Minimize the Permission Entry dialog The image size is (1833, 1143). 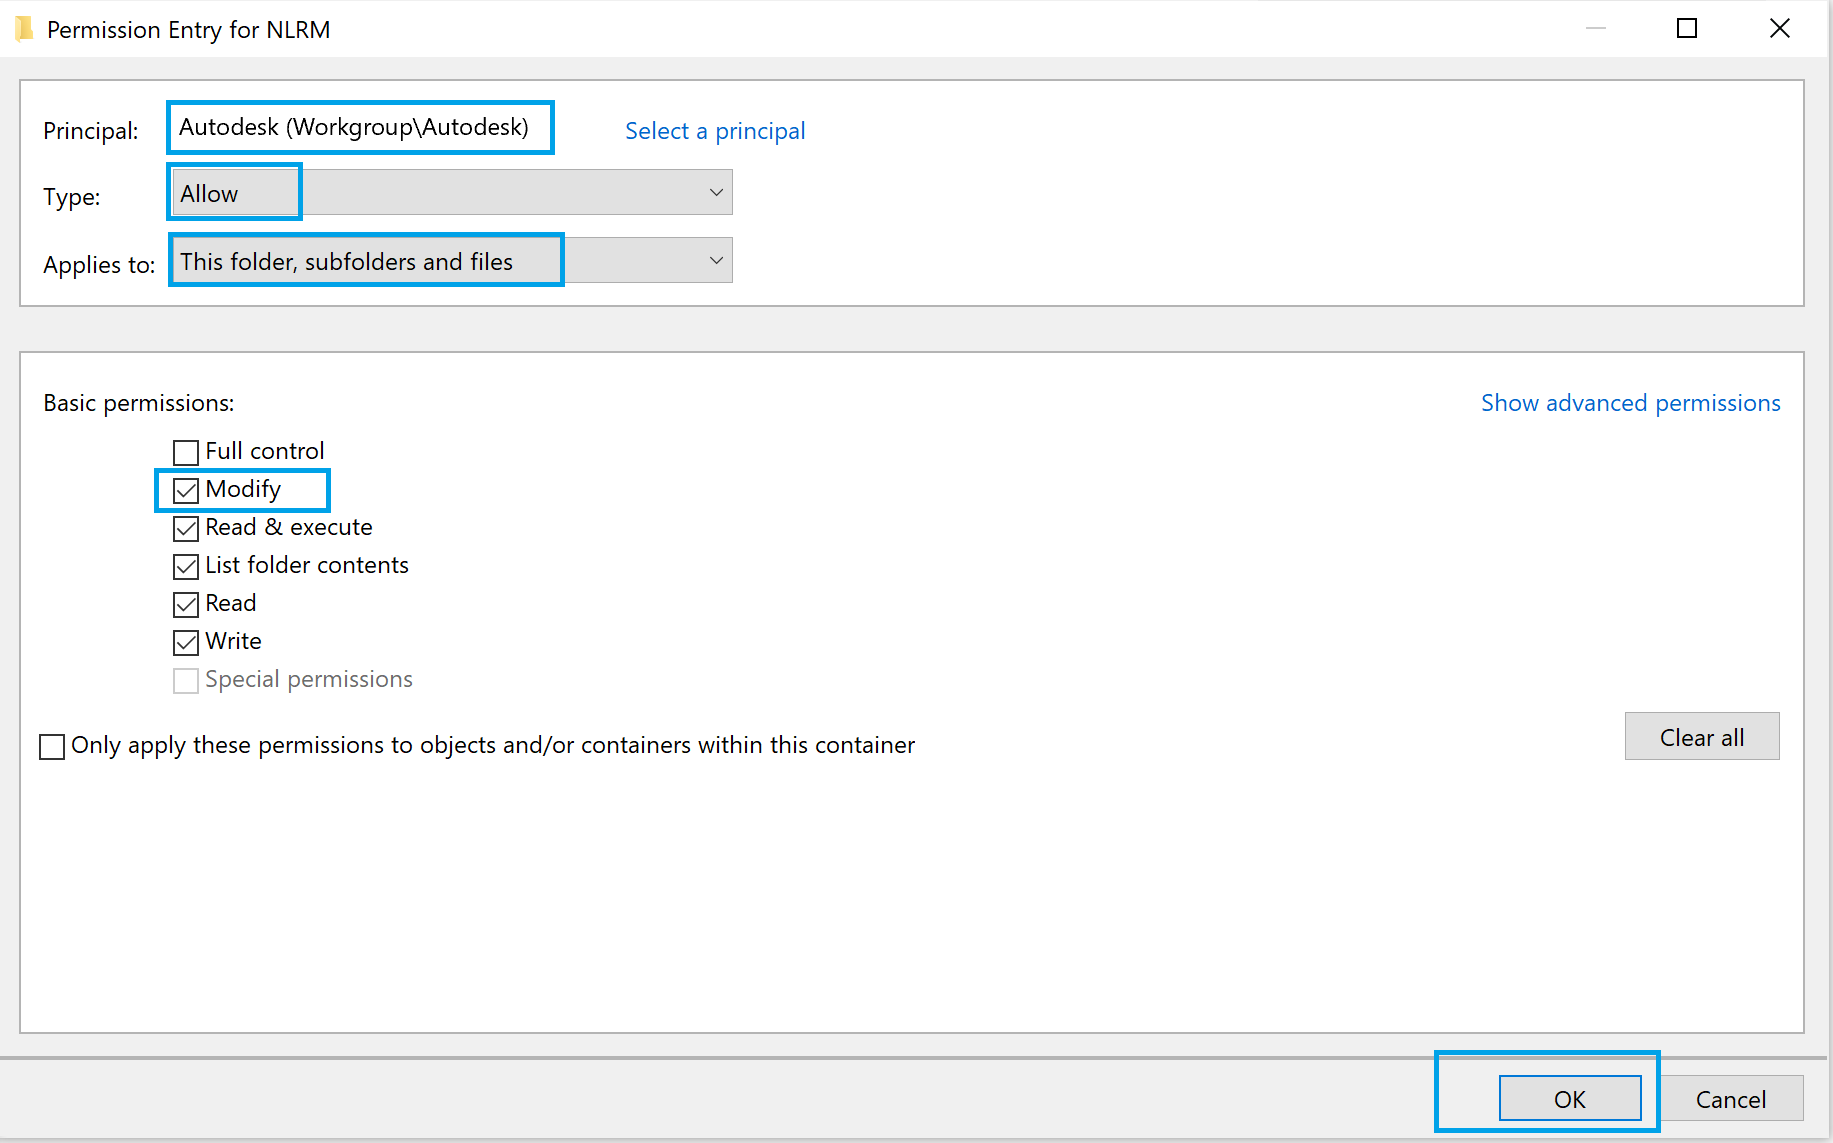click(x=1595, y=29)
